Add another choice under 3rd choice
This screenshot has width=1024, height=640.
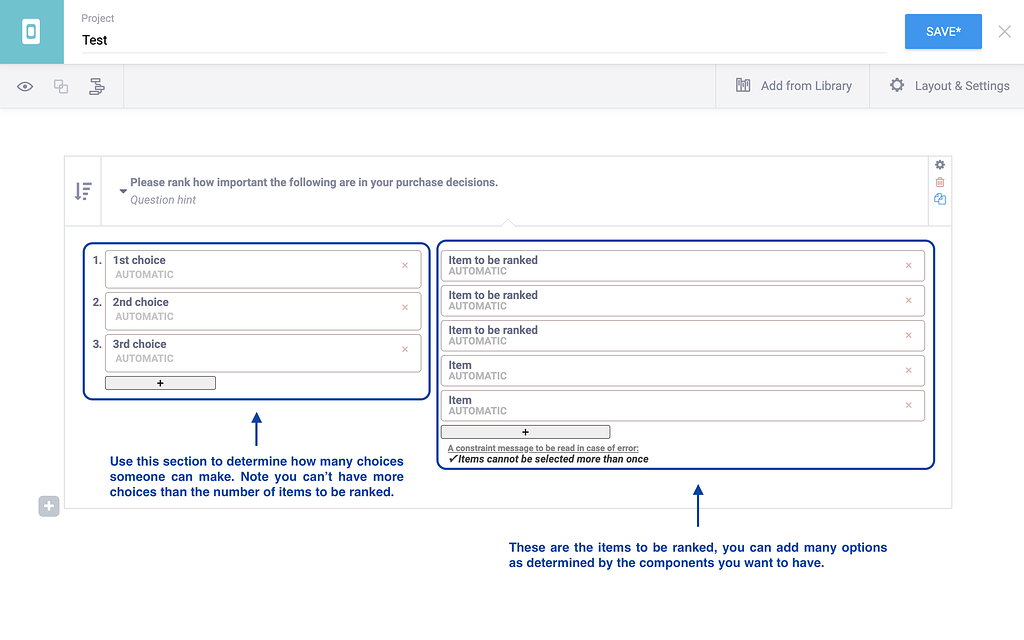point(160,383)
